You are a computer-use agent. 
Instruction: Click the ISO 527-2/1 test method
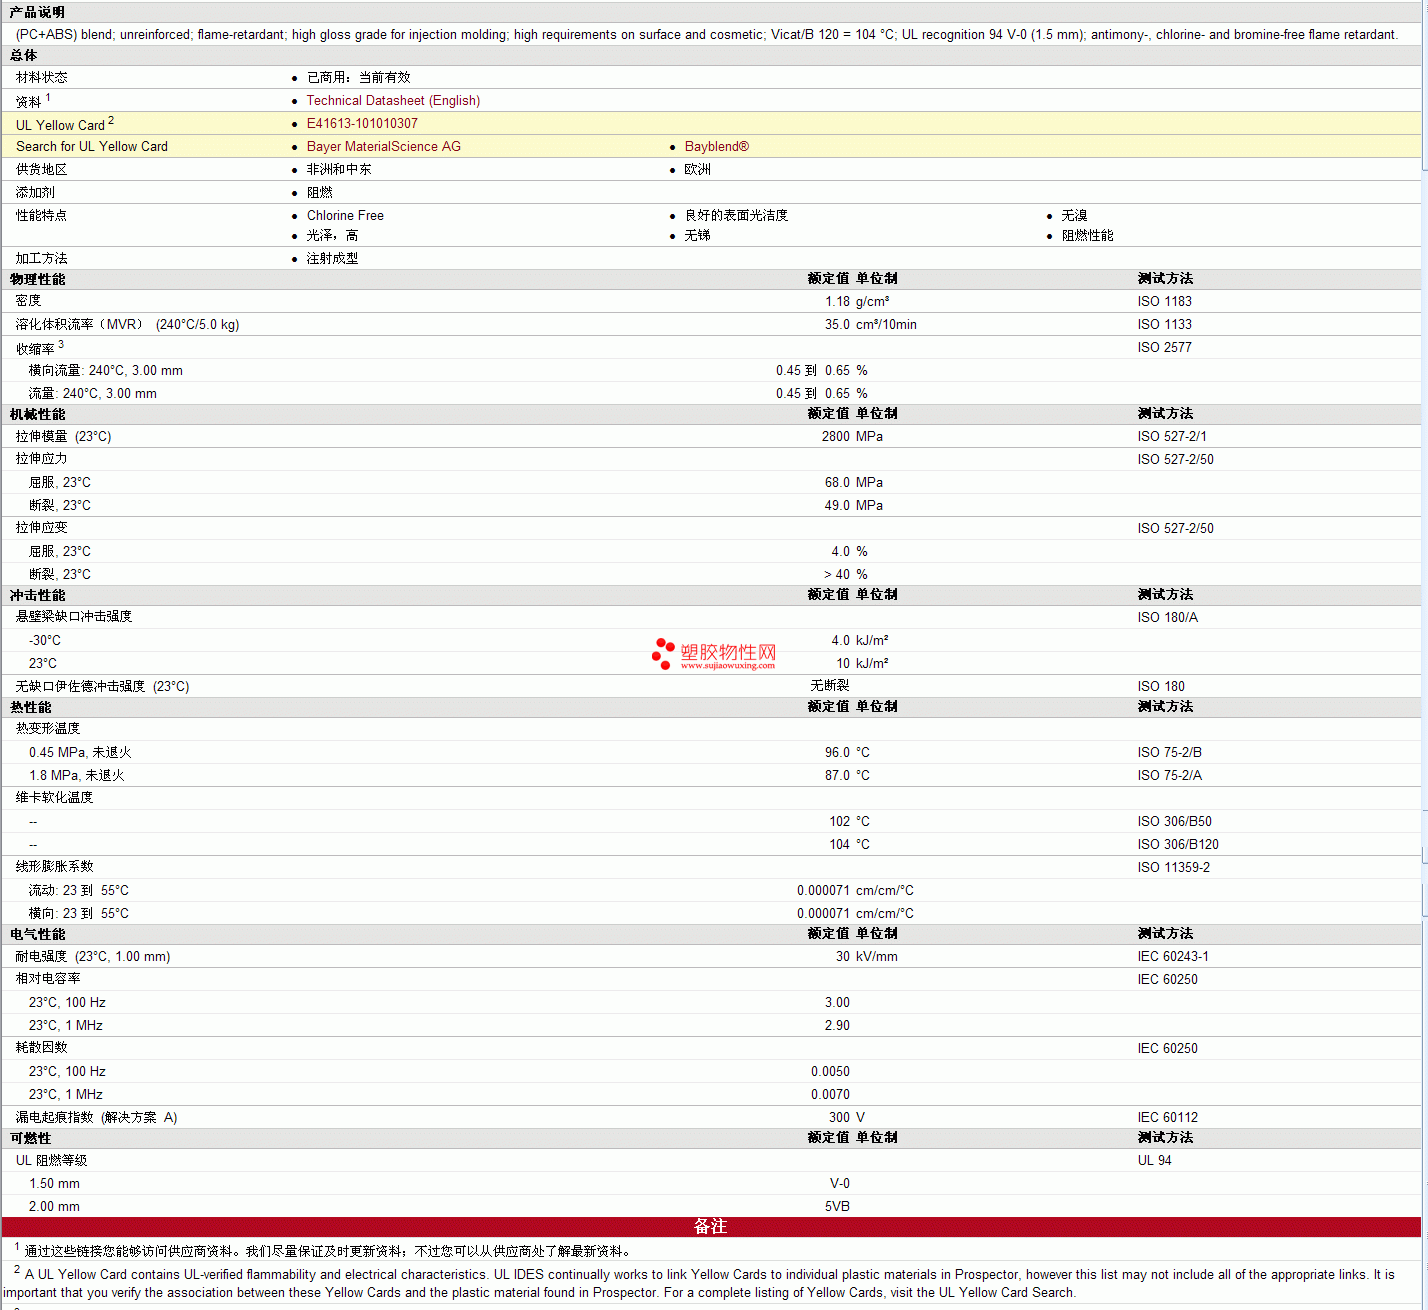(x=1172, y=437)
